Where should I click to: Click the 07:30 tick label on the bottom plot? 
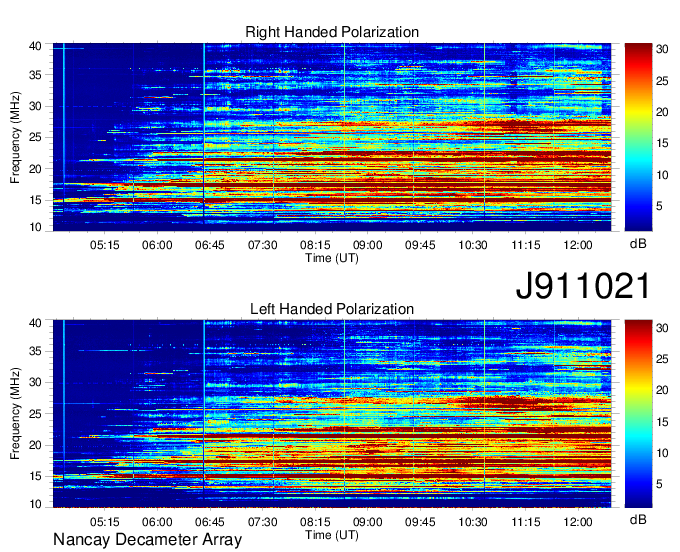tap(262, 522)
